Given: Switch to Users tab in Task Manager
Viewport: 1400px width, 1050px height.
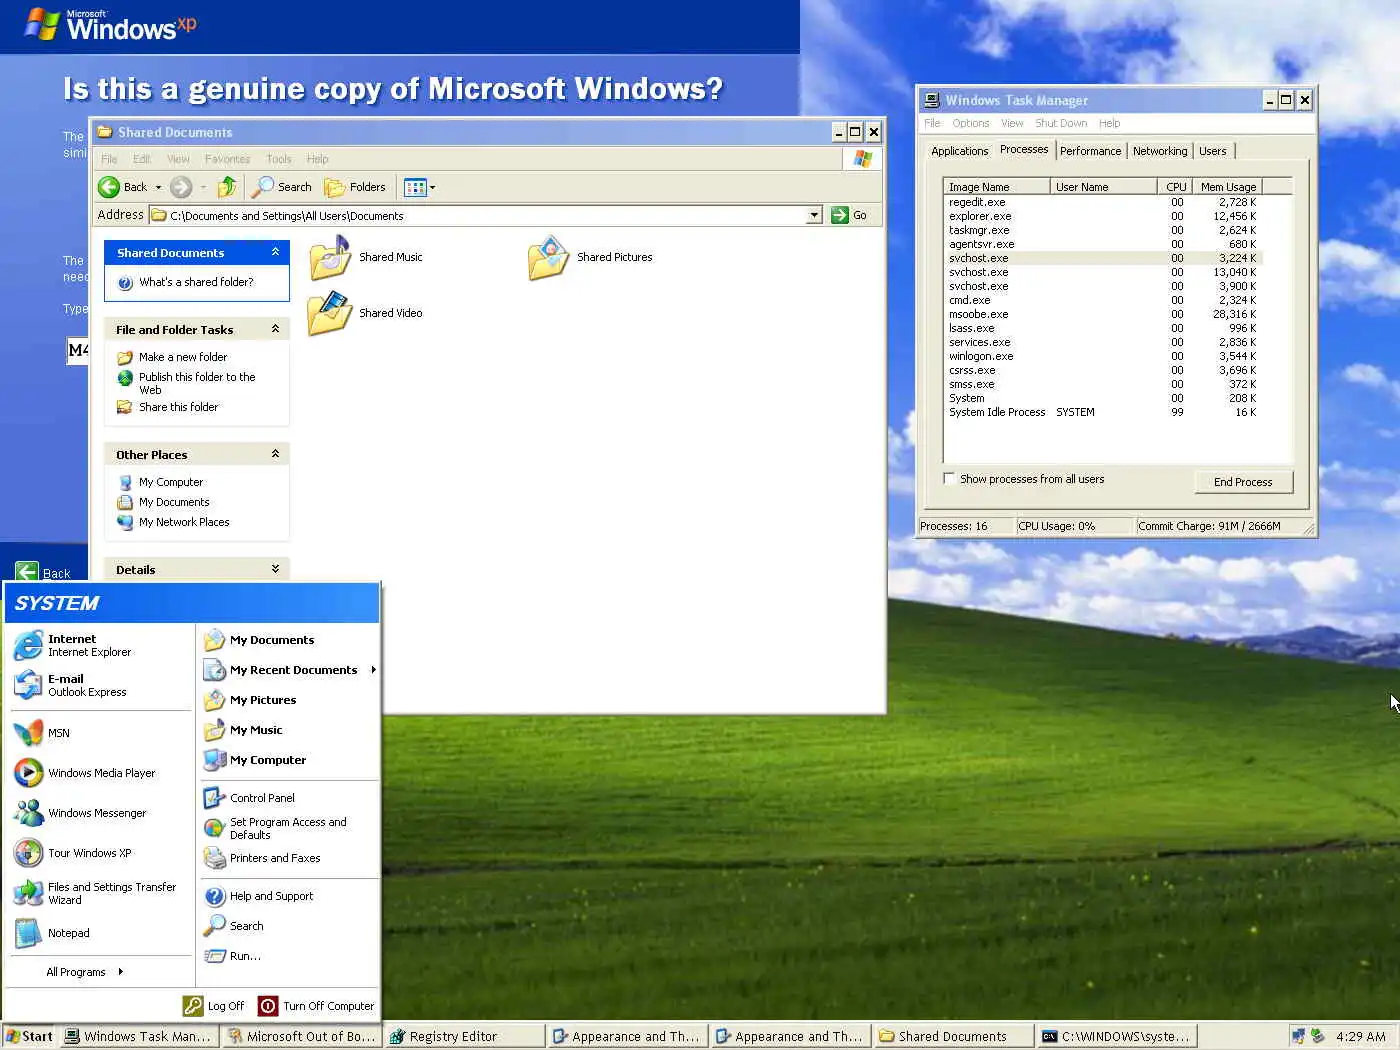Looking at the screenshot, I should click(x=1213, y=151).
